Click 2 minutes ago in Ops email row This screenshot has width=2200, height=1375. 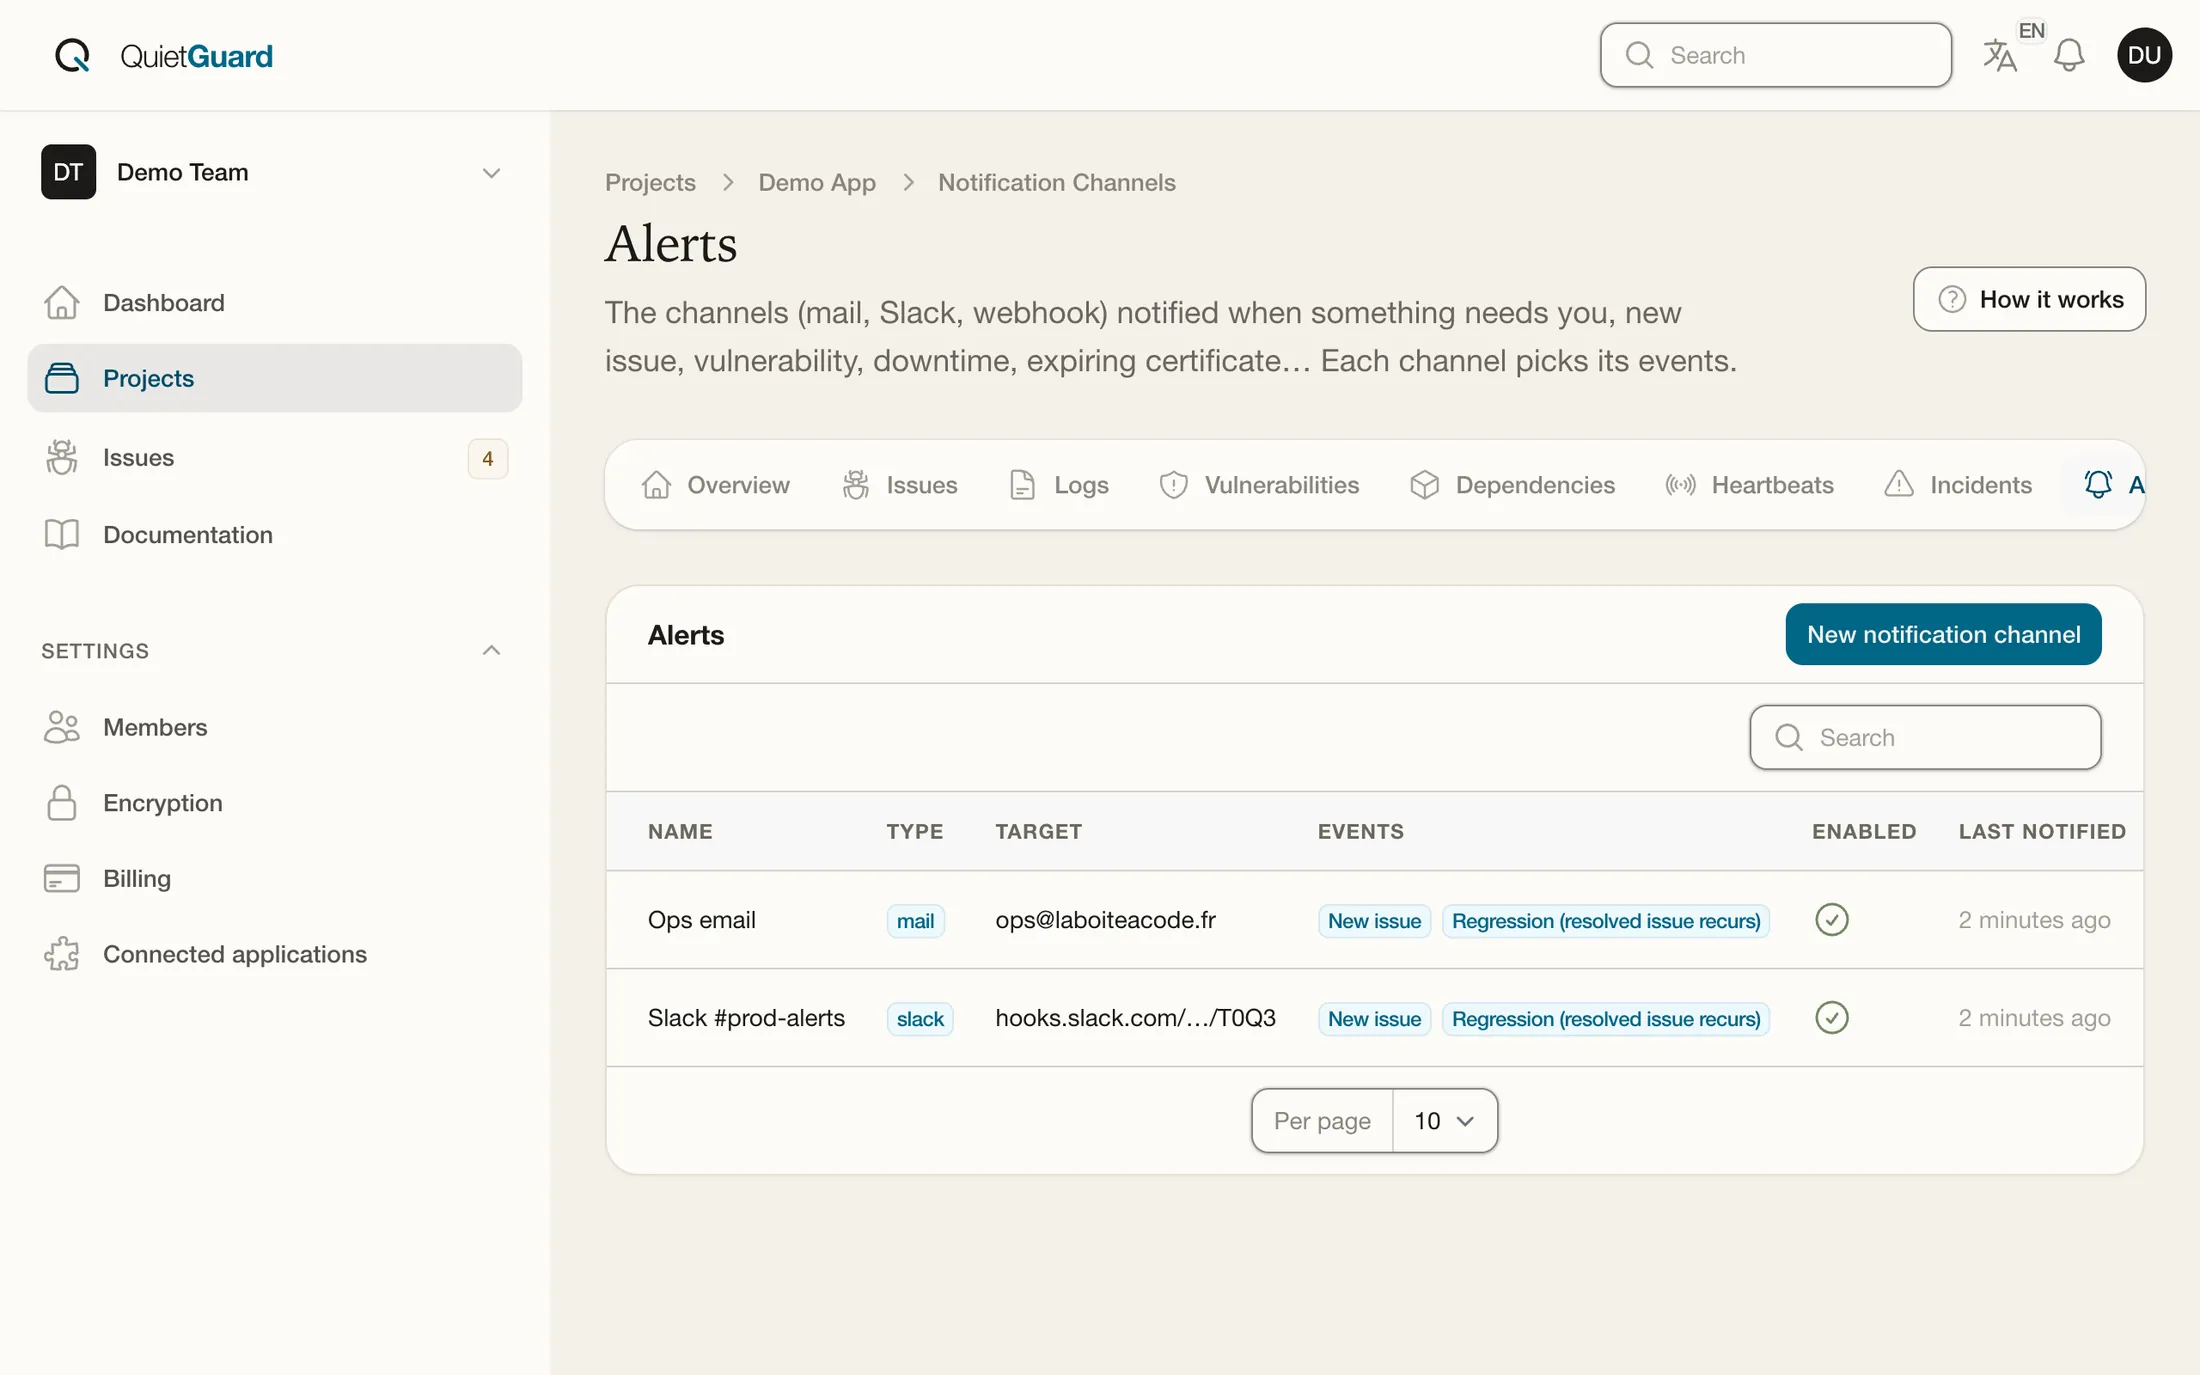[x=2034, y=919]
